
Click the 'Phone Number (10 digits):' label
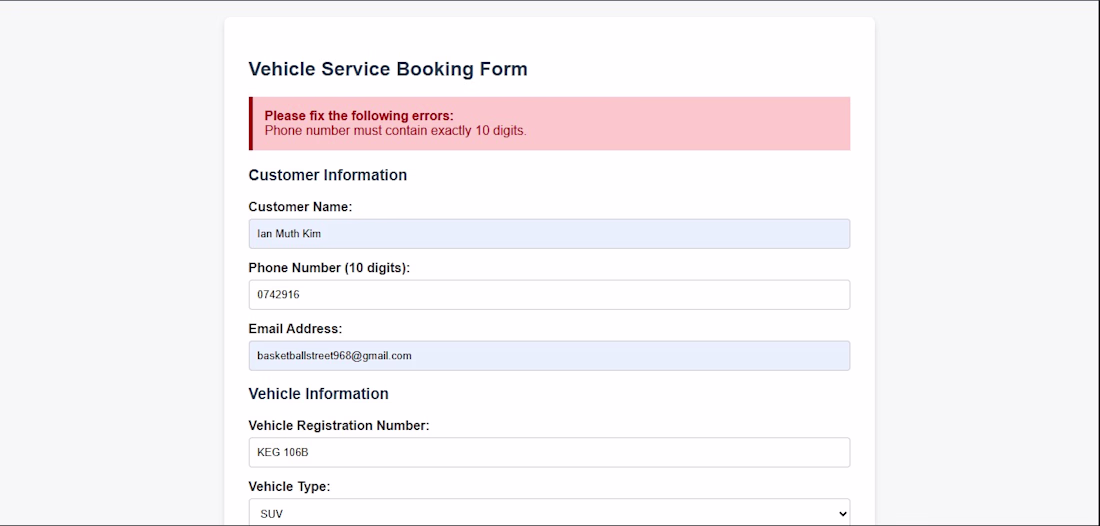329,268
